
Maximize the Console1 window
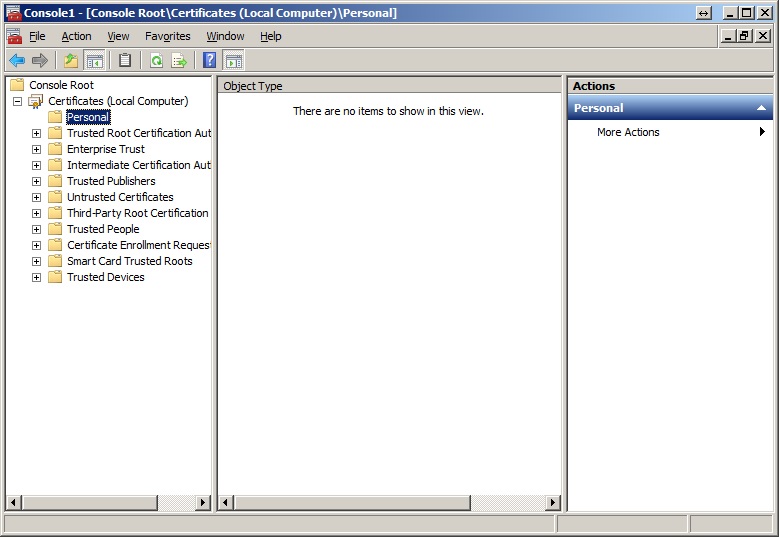(x=747, y=13)
